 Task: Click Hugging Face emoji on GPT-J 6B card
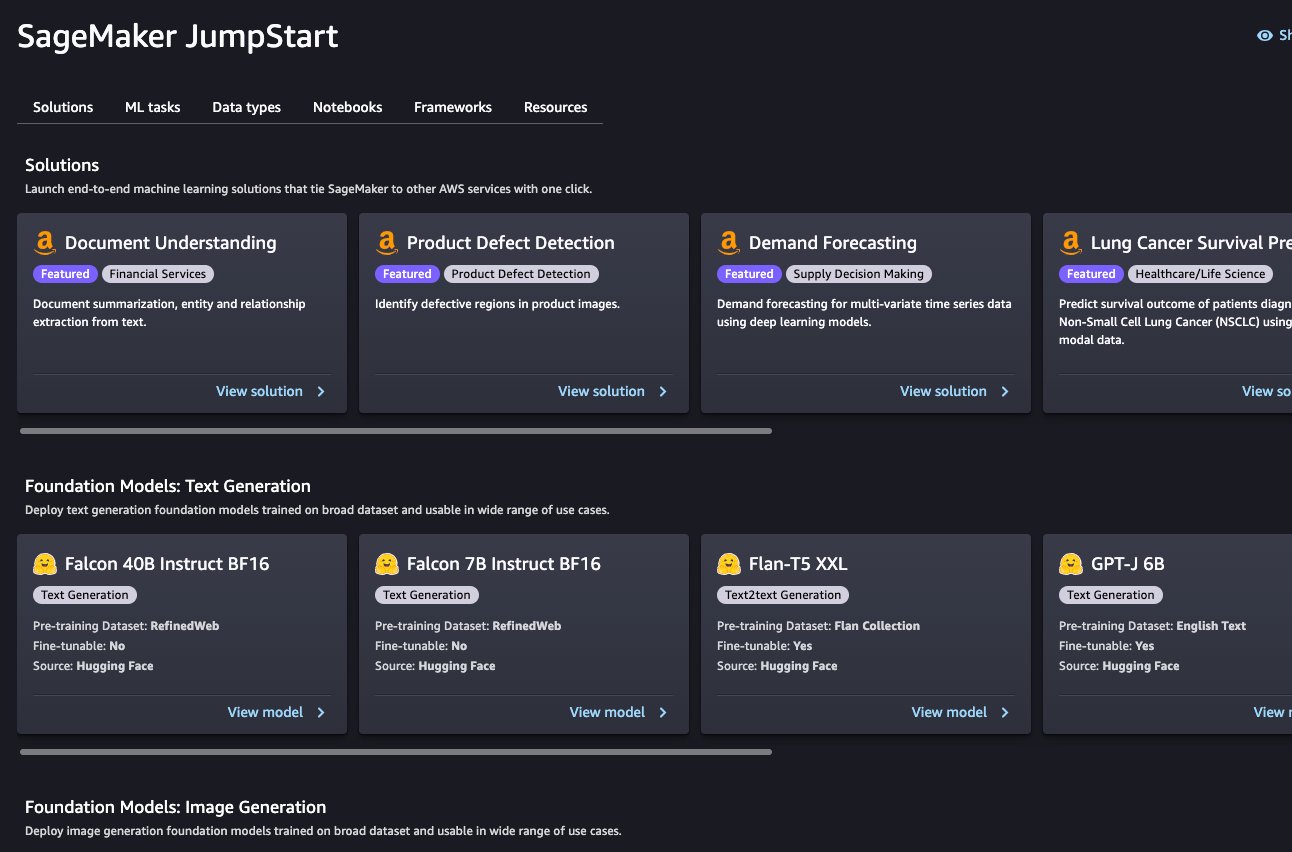click(x=1070, y=564)
